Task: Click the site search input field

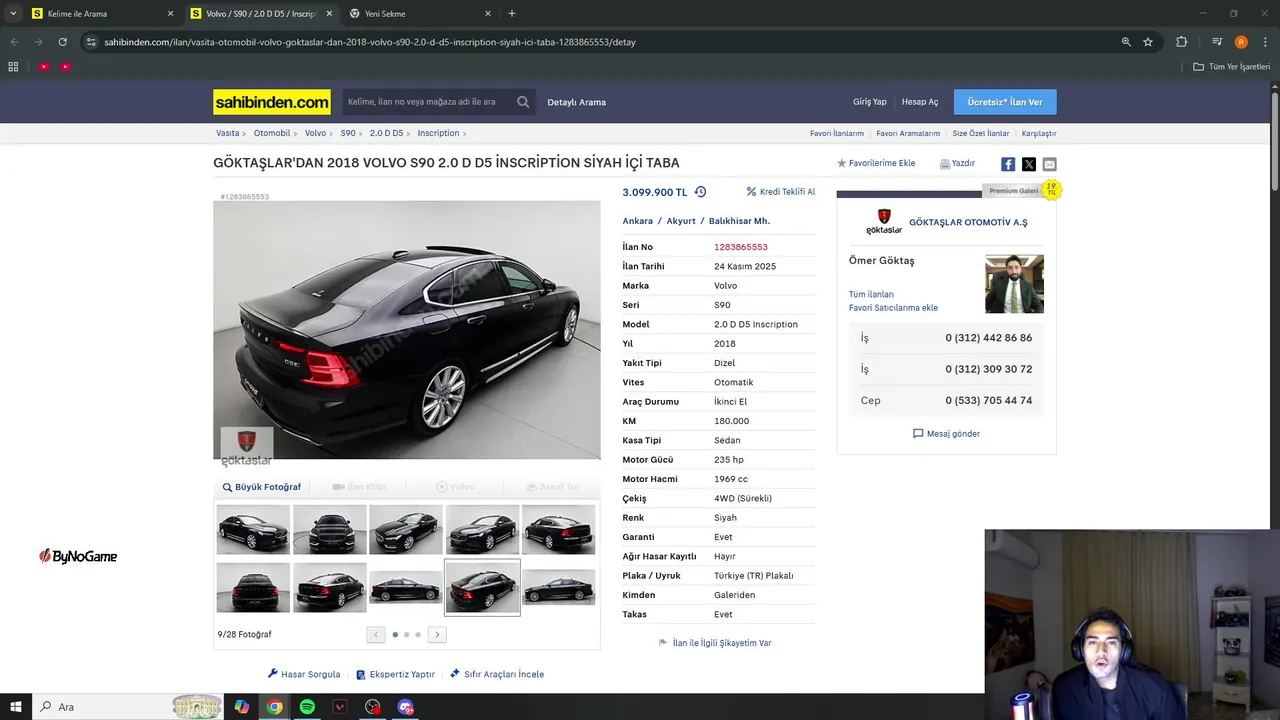Action: point(427,102)
